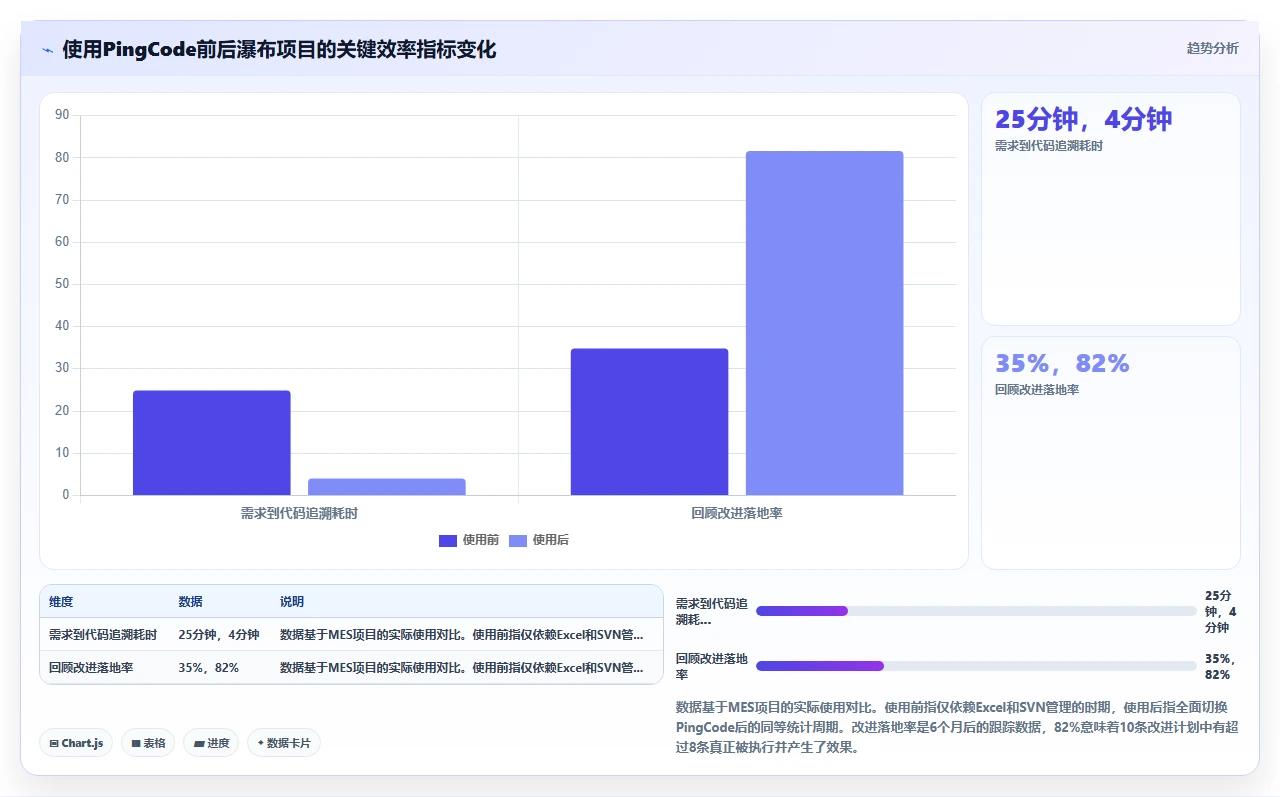This screenshot has height=797, width=1280.
Task: Click the truncated 需求到代码追溯耗... progress label
Action: (x=711, y=611)
